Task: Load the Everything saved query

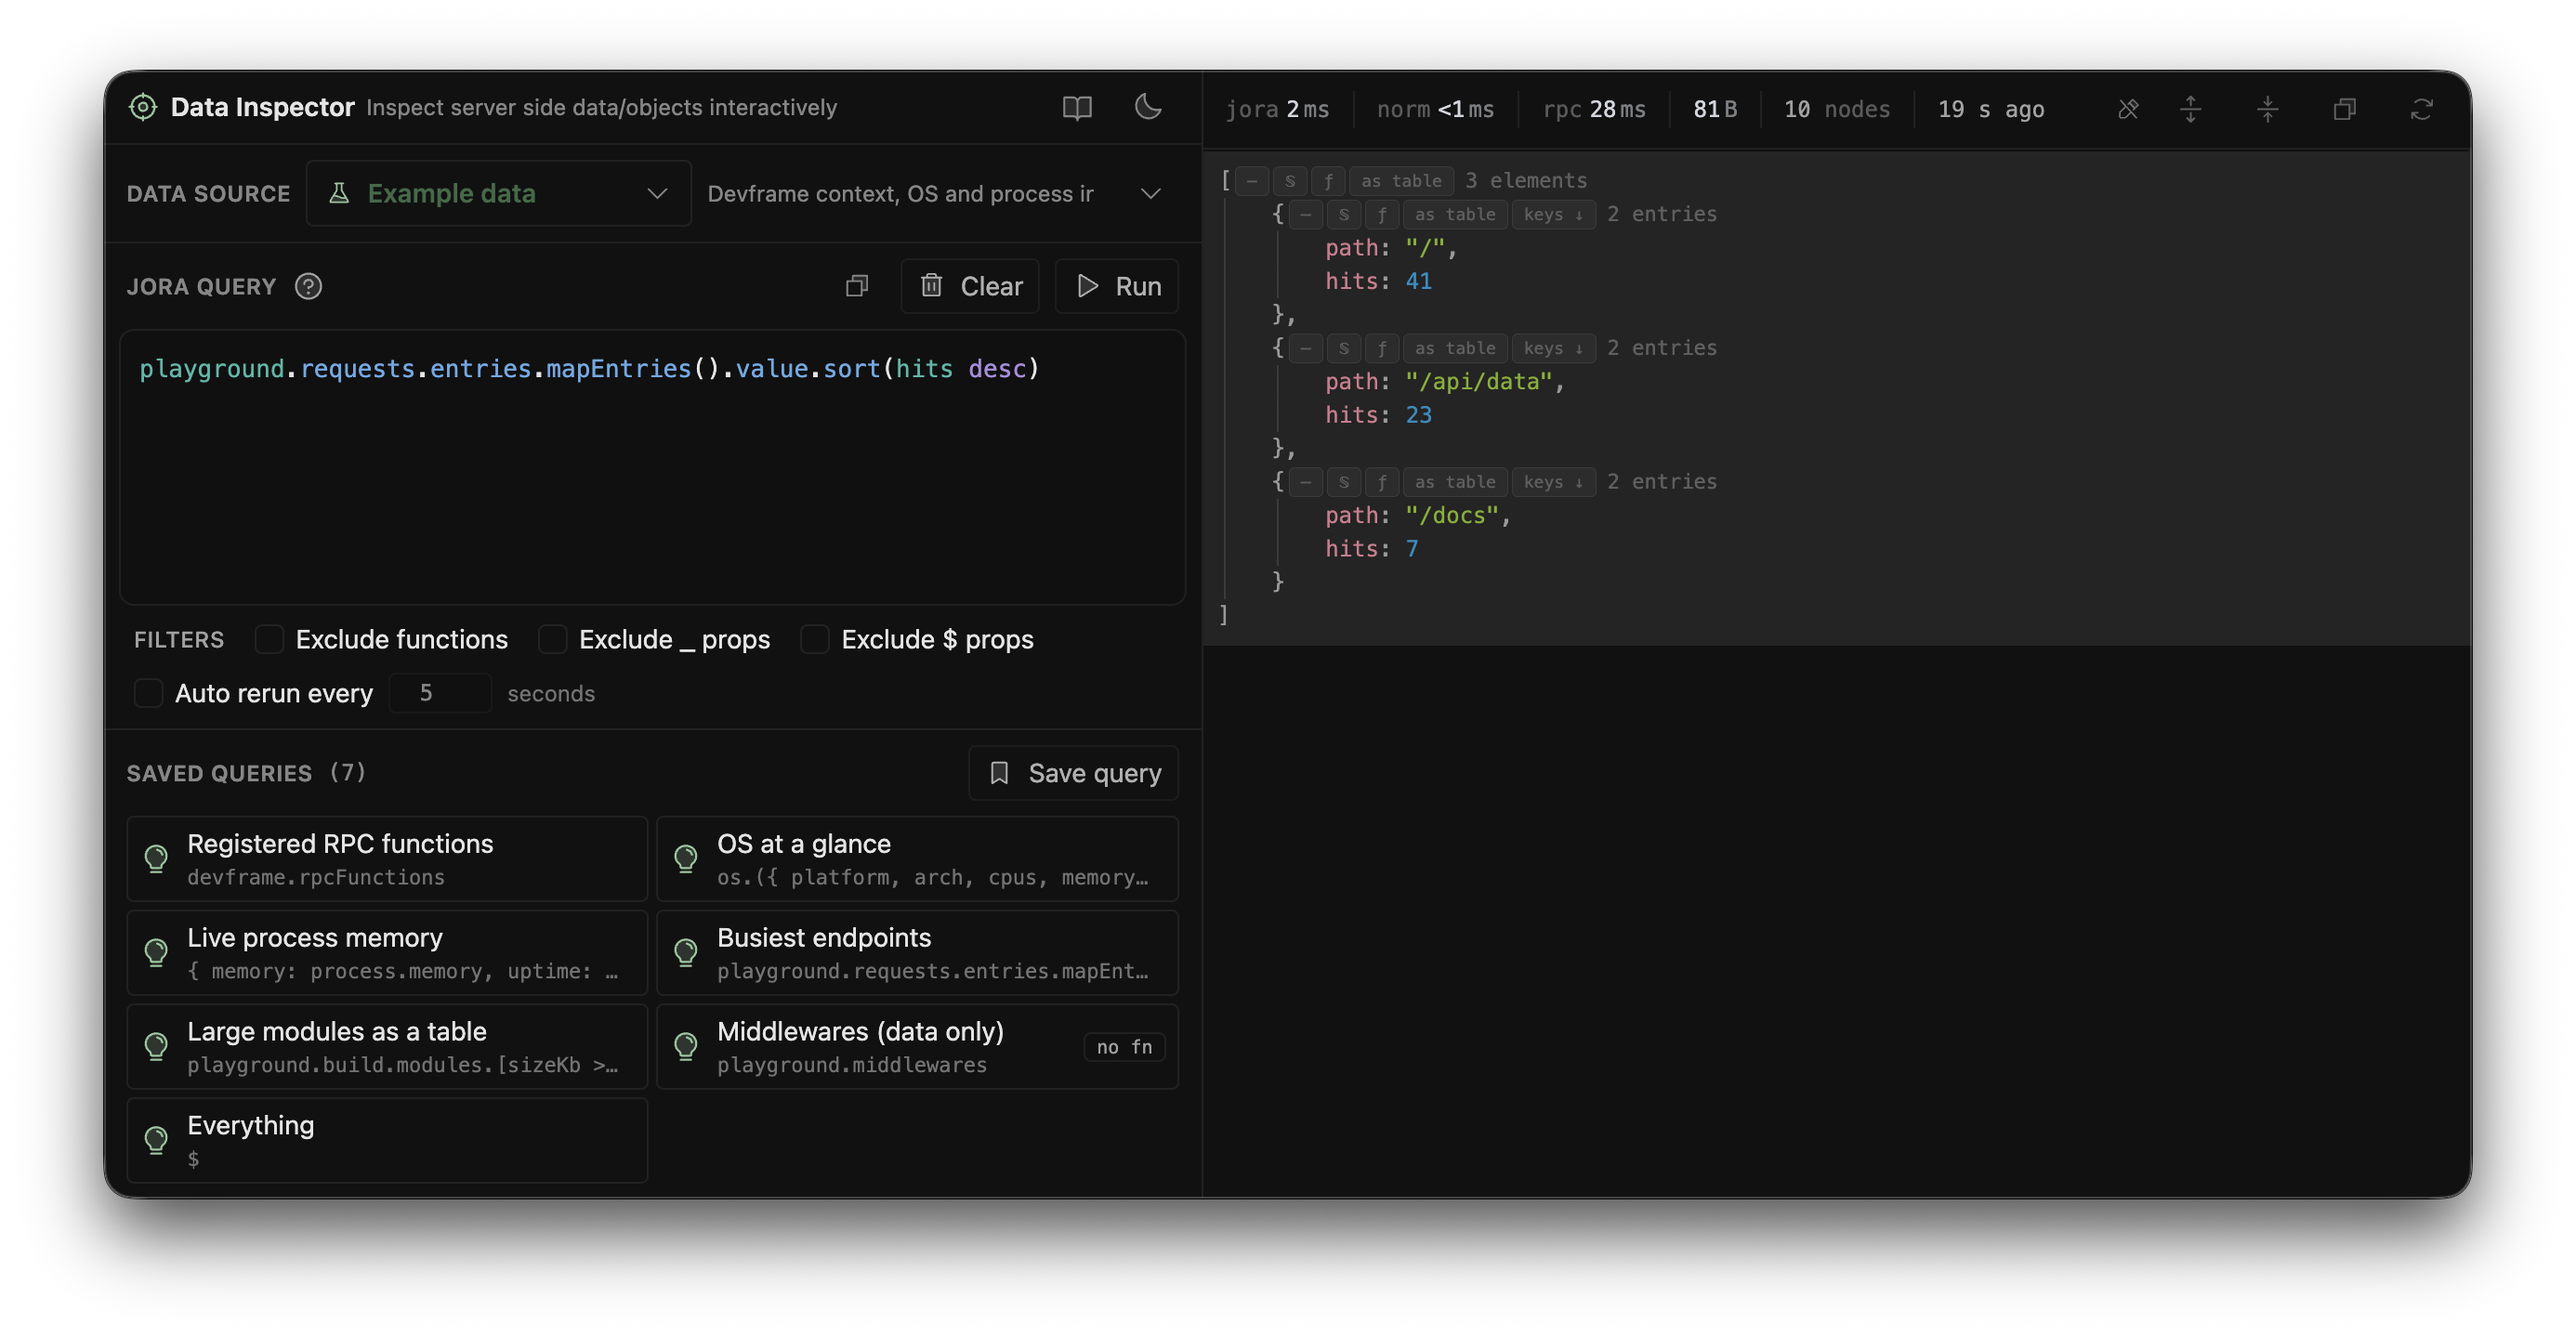Action: click(x=387, y=1141)
